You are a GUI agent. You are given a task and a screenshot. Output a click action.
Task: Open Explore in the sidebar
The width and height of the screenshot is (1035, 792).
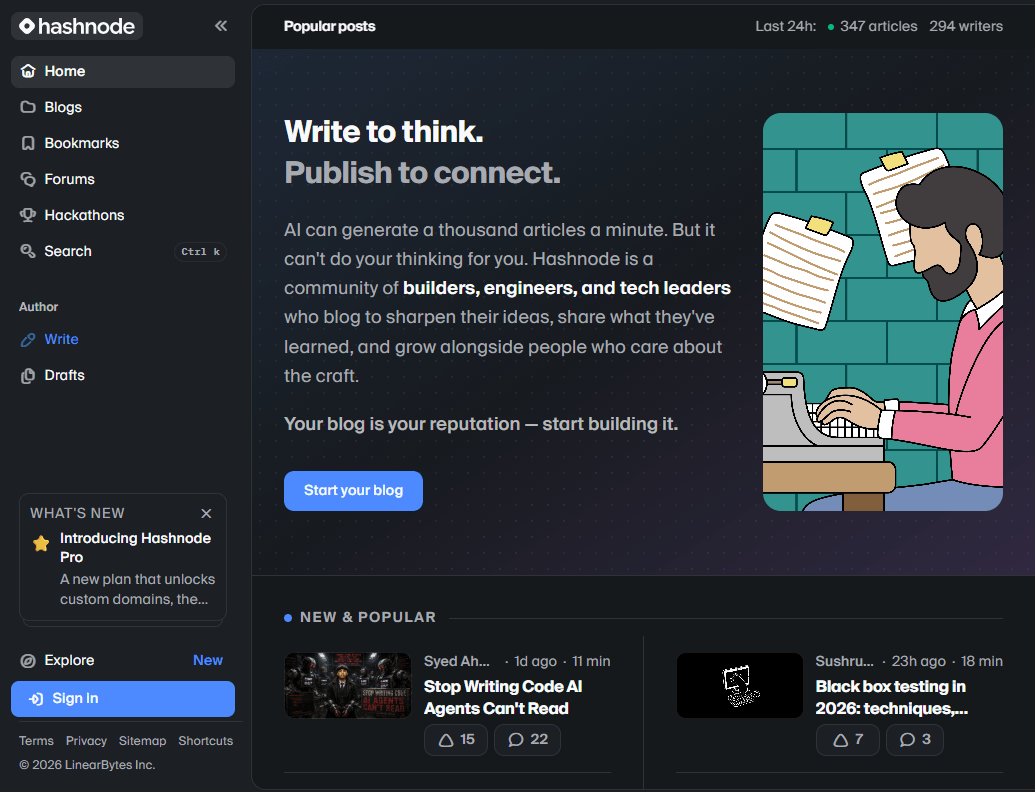[123, 660]
